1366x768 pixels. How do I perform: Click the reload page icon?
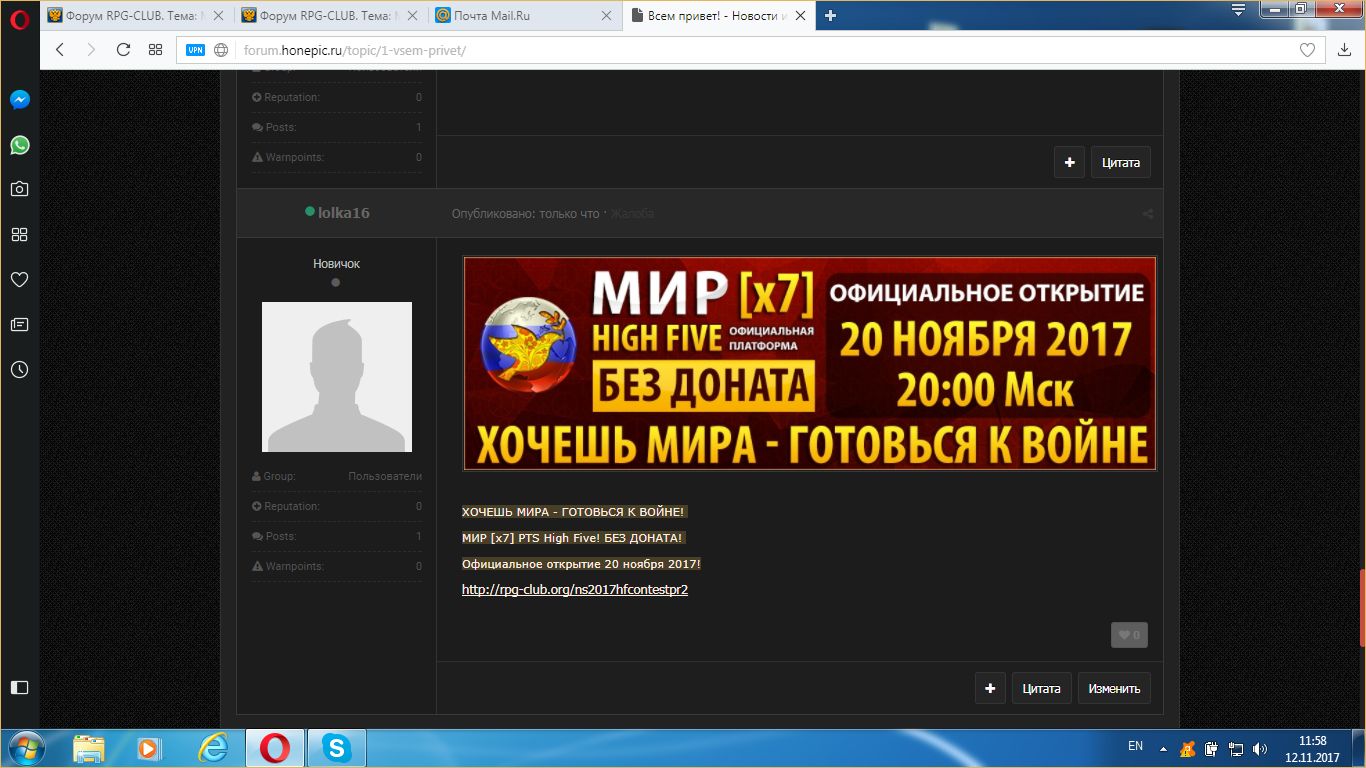tap(123, 49)
